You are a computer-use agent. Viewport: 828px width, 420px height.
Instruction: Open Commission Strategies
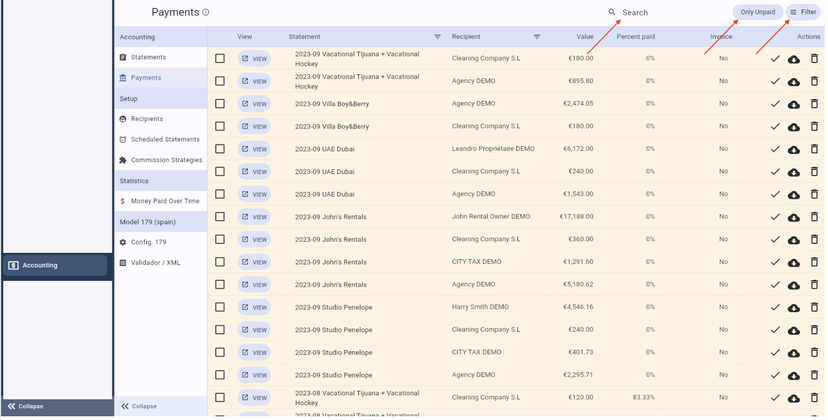click(x=161, y=160)
